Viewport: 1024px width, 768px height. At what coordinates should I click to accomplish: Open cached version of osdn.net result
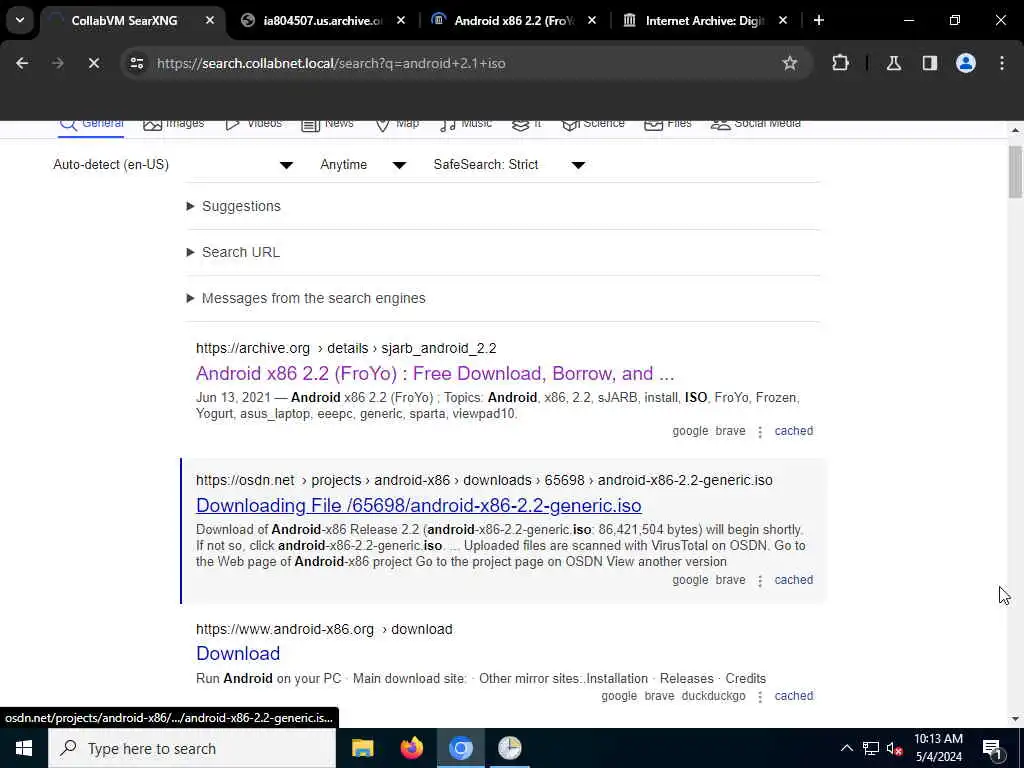point(793,580)
